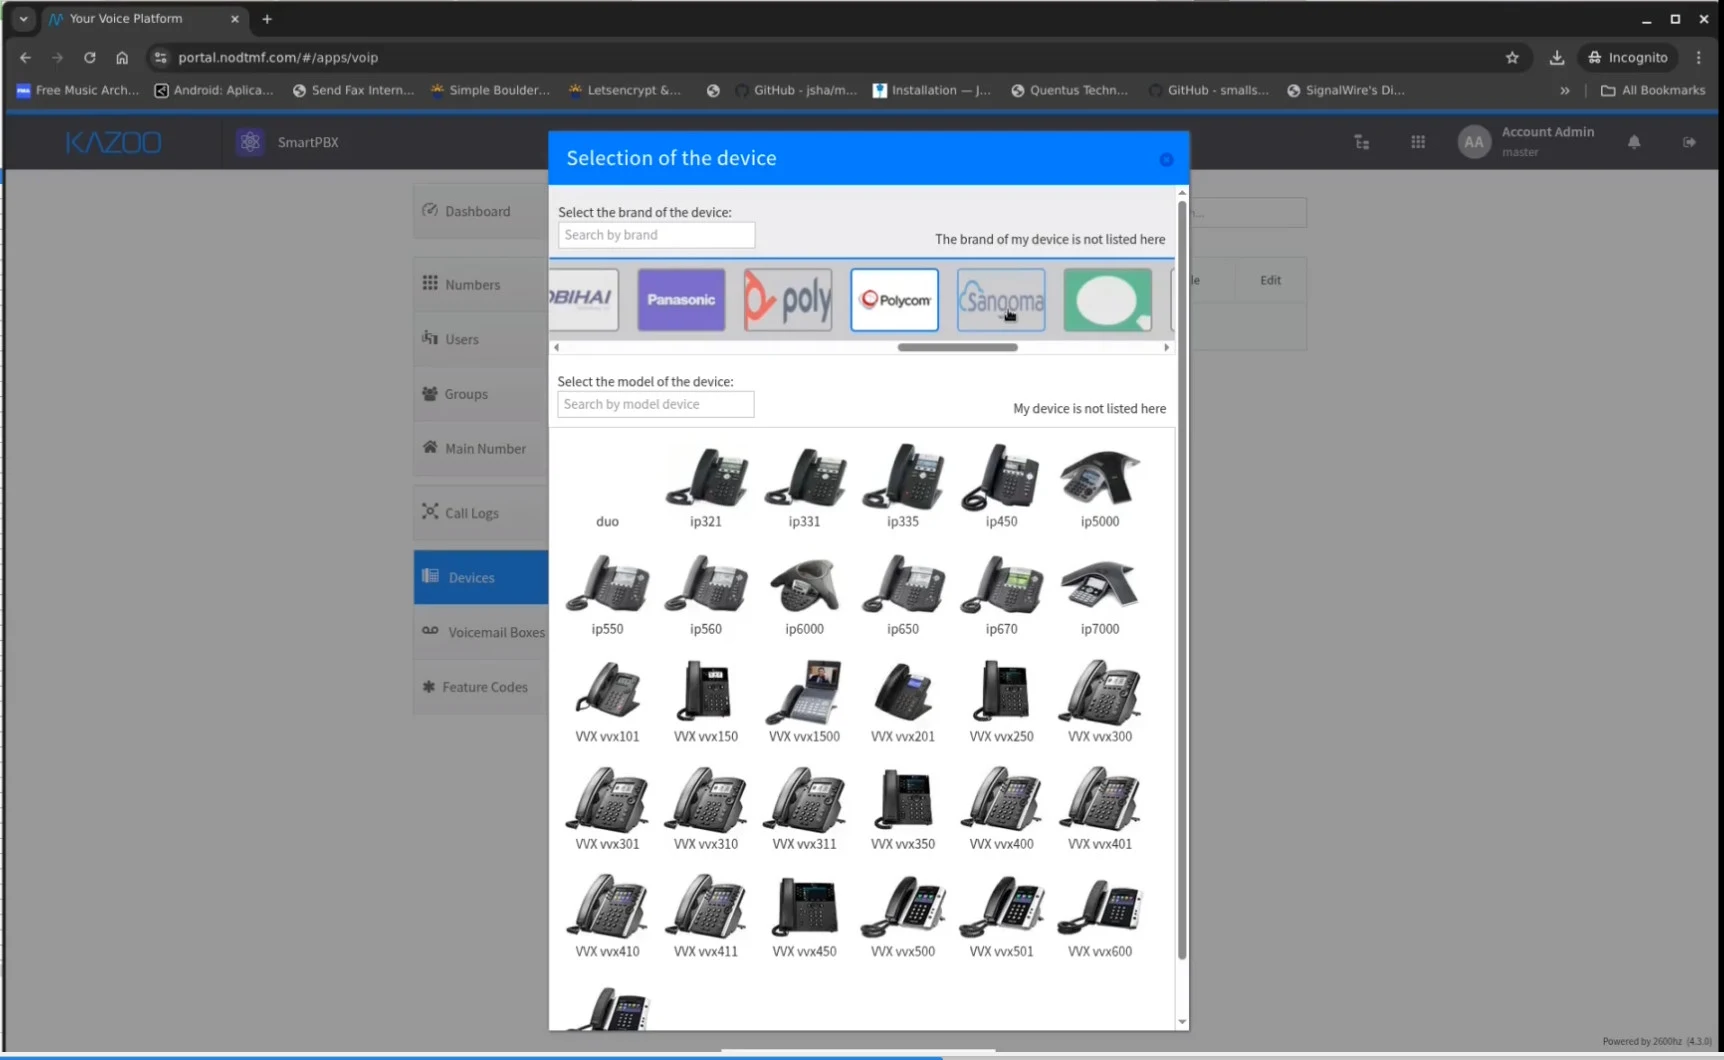Click the sign out icon

(1689, 142)
